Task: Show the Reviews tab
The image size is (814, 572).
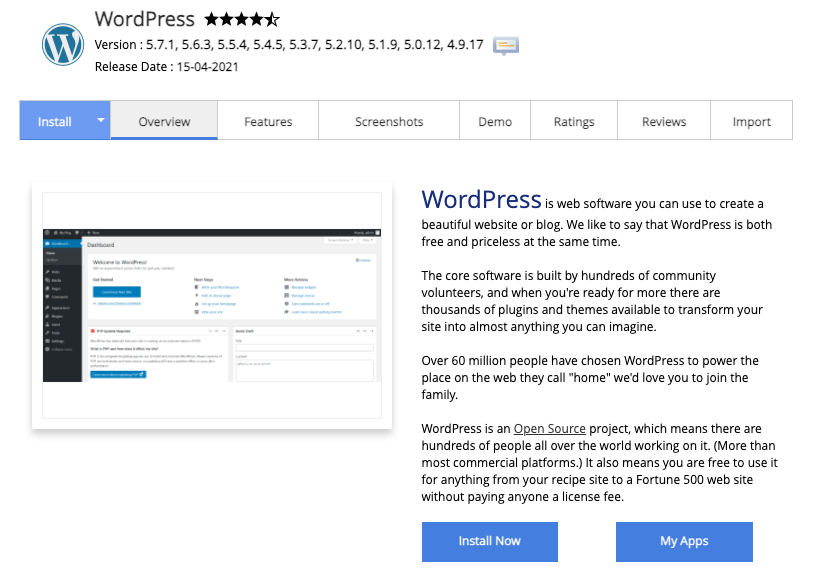Action: (664, 121)
